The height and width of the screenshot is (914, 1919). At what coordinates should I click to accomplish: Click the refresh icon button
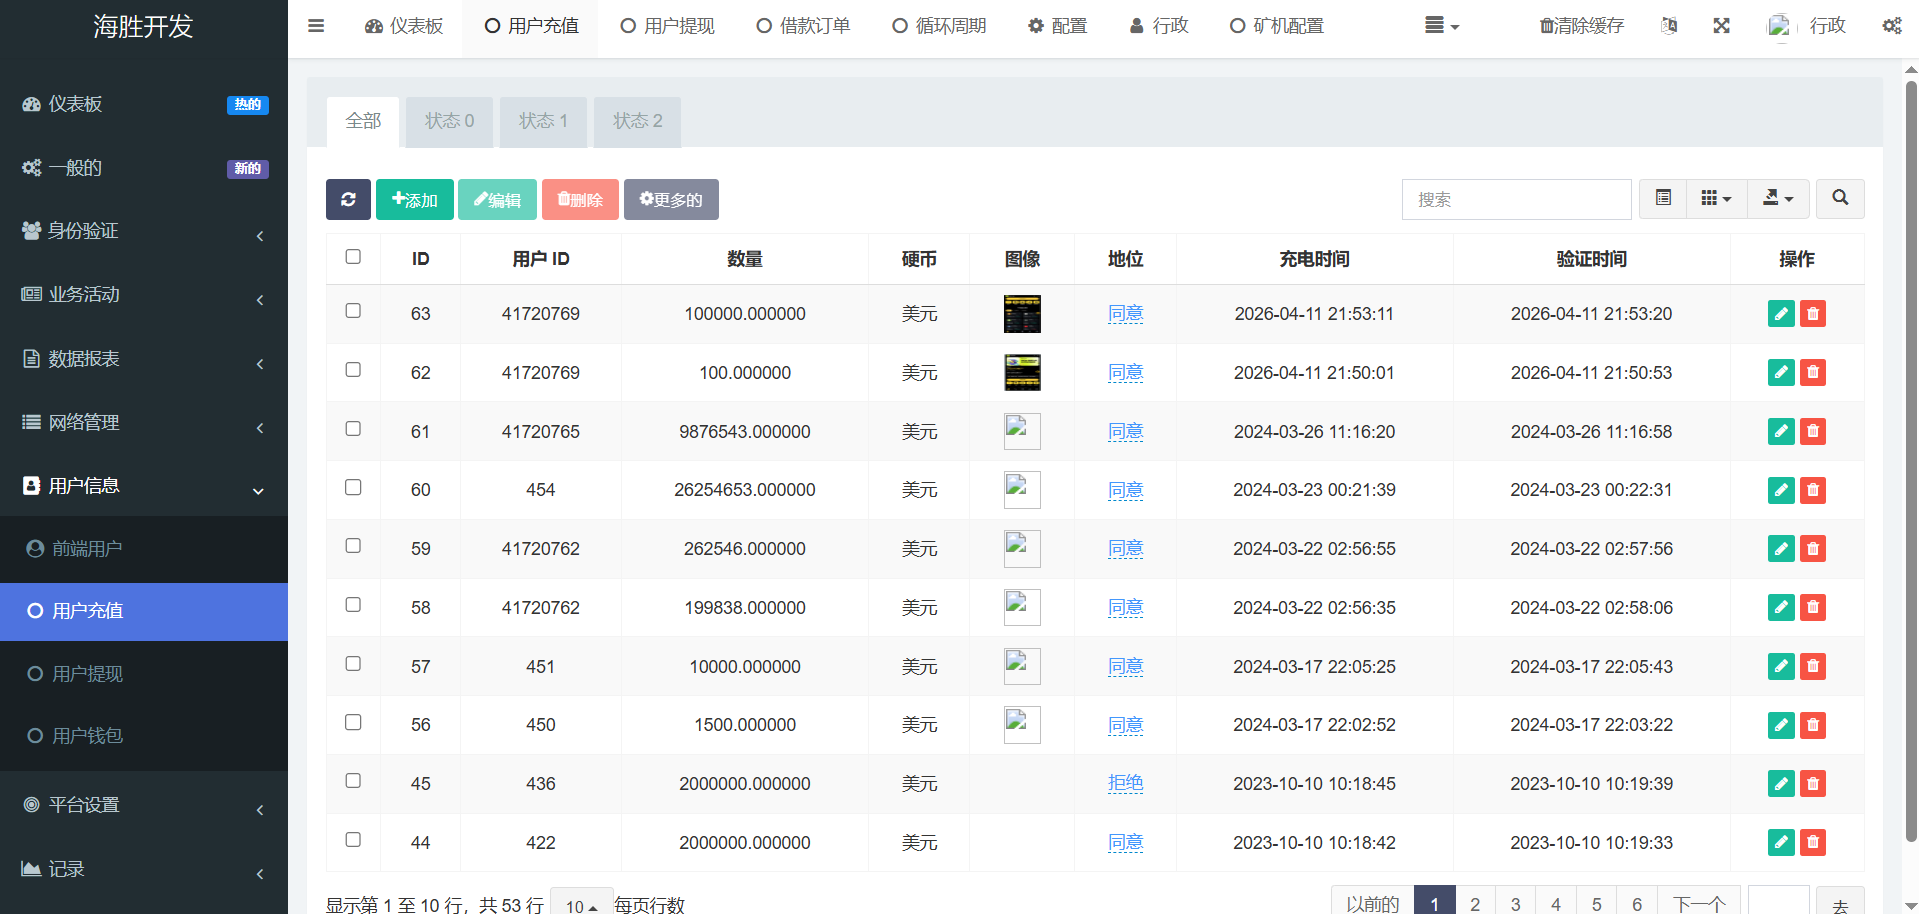(x=348, y=199)
